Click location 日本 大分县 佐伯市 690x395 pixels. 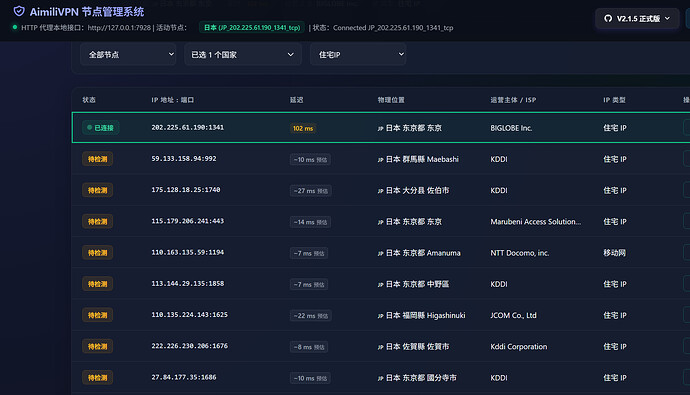(x=413, y=190)
